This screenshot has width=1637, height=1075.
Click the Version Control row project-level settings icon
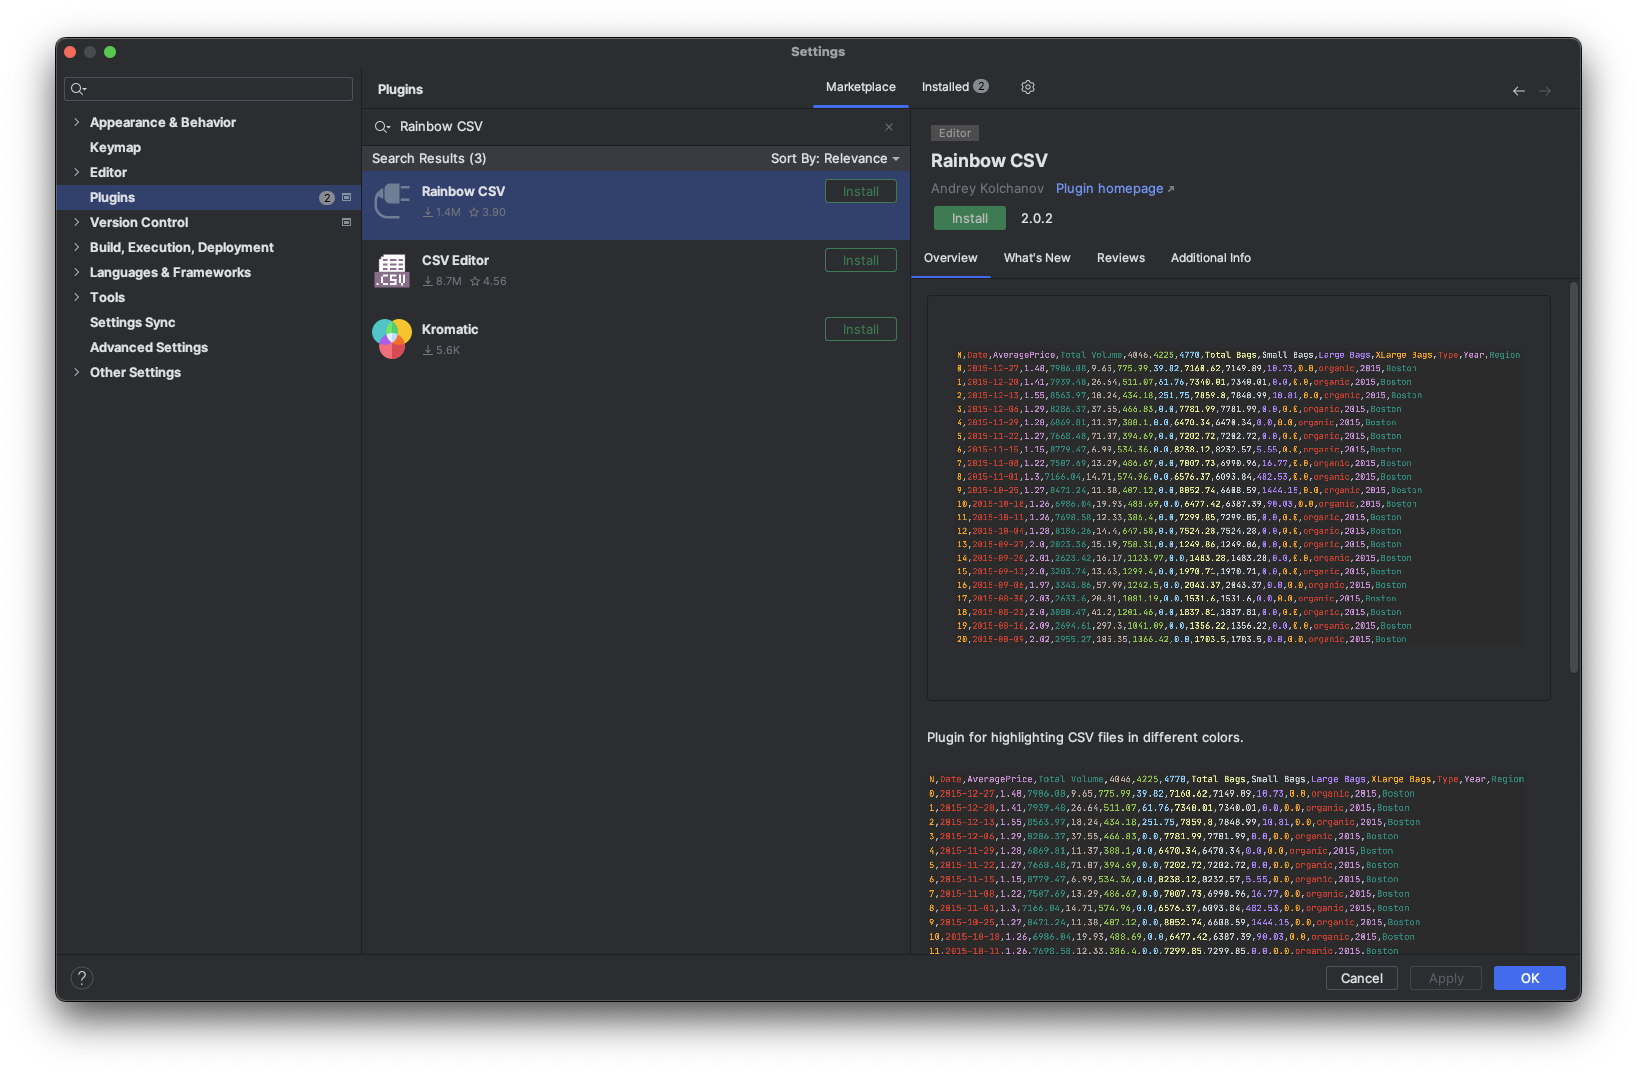[347, 222]
